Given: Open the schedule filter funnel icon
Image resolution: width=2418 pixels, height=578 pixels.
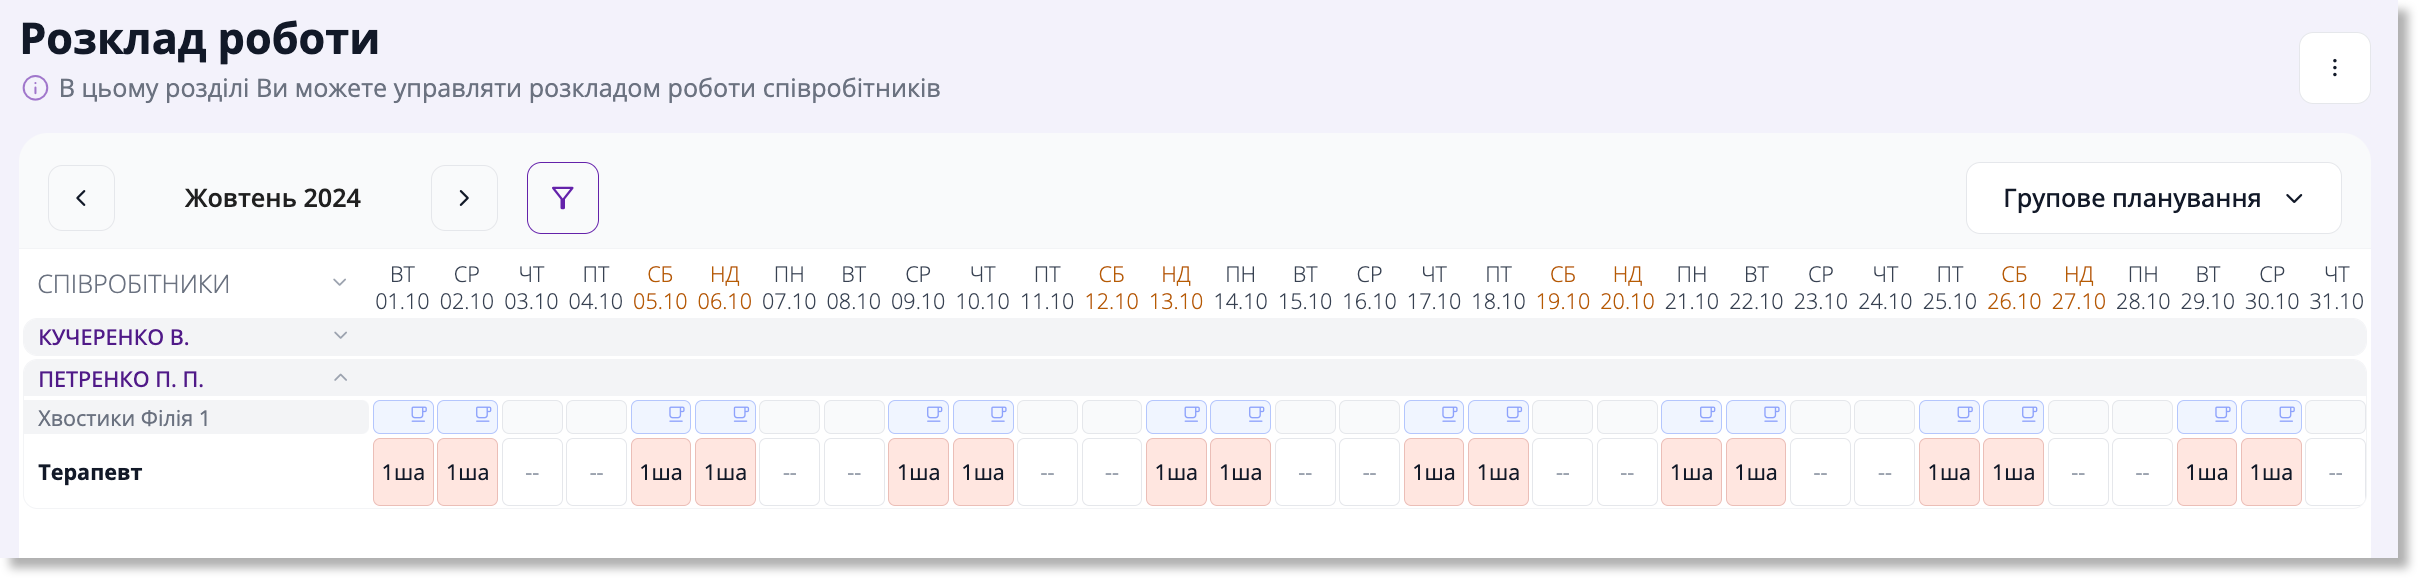Looking at the screenshot, I should 563,198.
